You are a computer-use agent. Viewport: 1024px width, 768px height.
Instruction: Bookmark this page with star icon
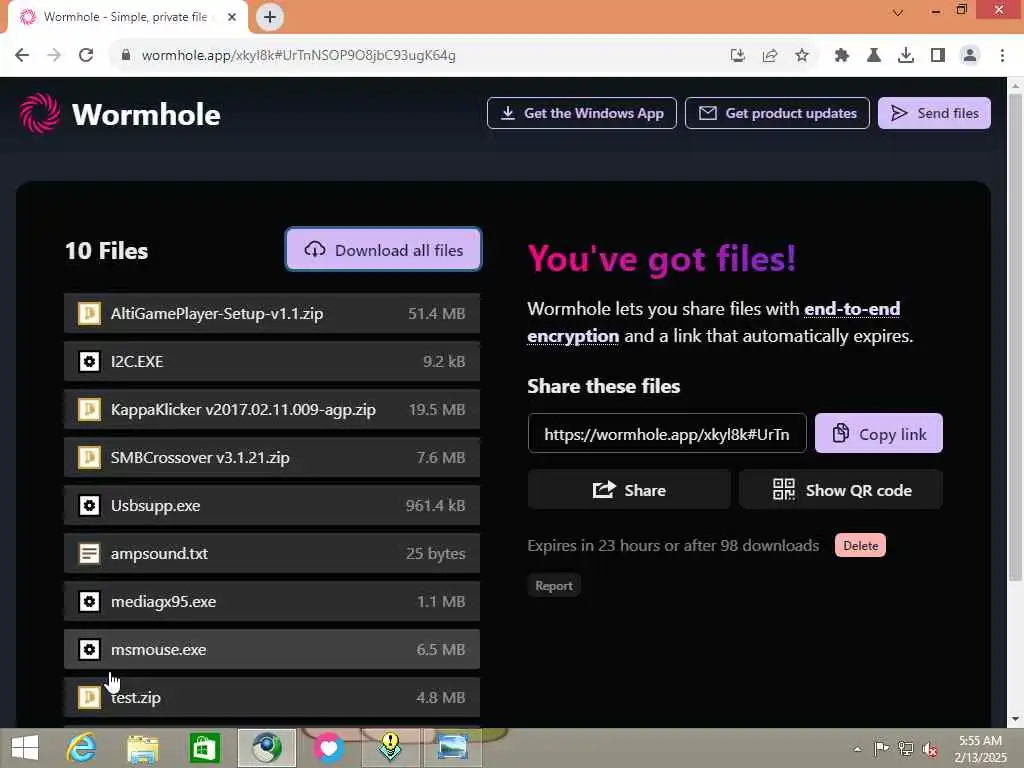[802, 56]
